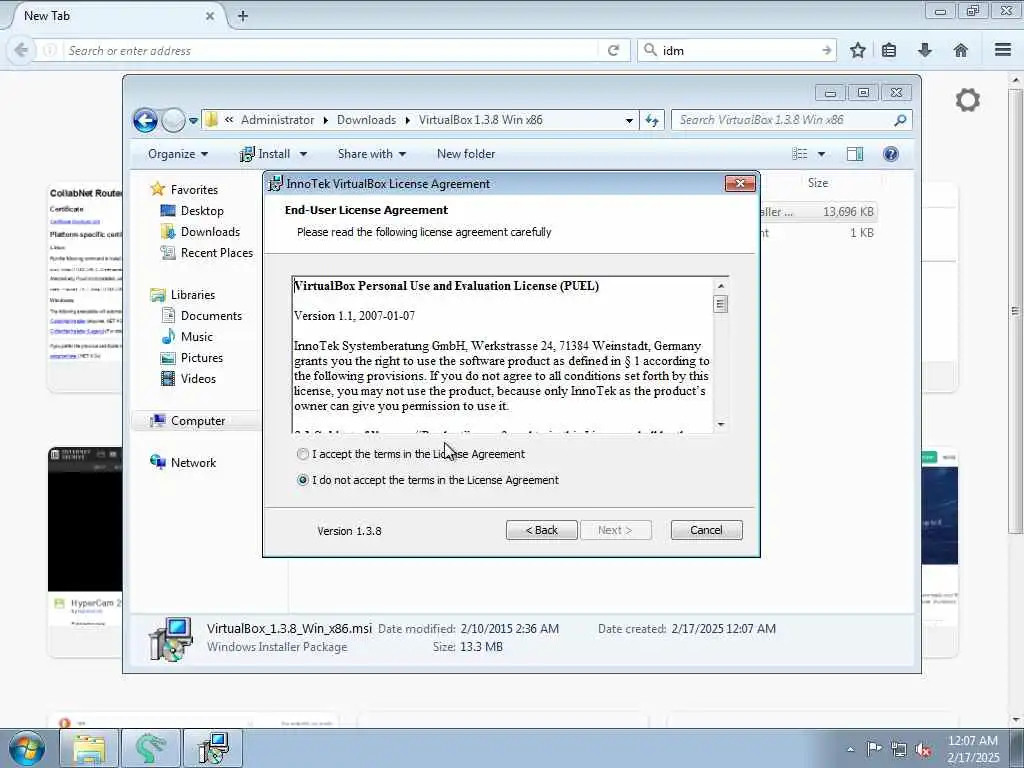Click the browser back arrow button
Image resolution: width=1024 pixels, height=768 pixels.
(x=21, y=50)
